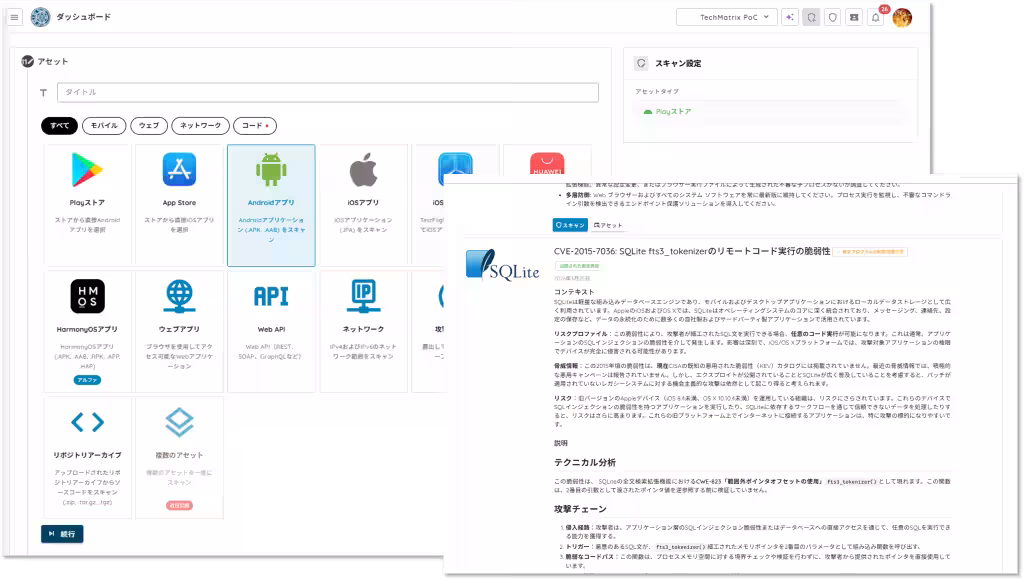Choose the Web API asset card
This screenshot has height=580, width=1024.
[x=271, y=331]
